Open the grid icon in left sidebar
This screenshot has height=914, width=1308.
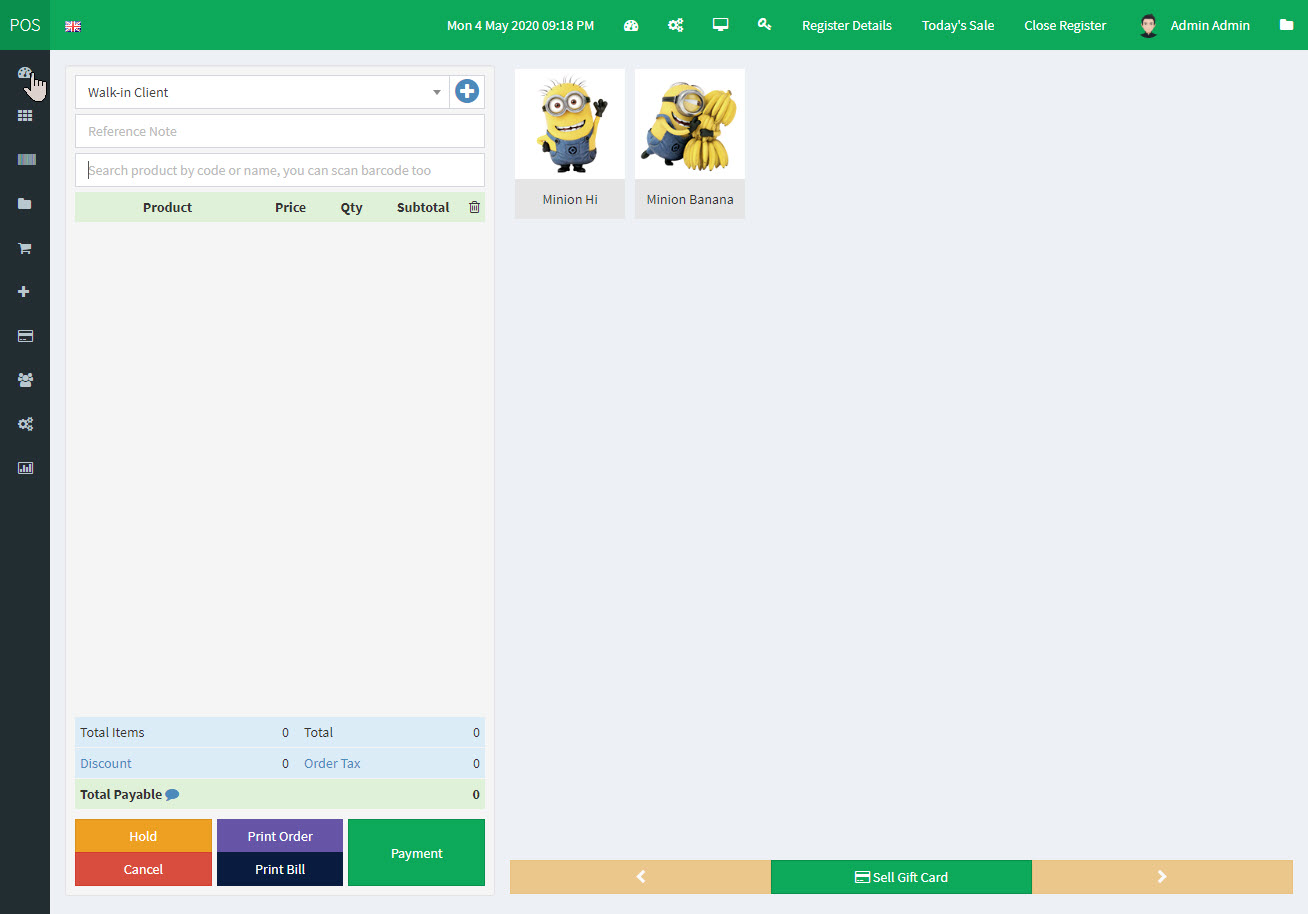click(25, 116)
